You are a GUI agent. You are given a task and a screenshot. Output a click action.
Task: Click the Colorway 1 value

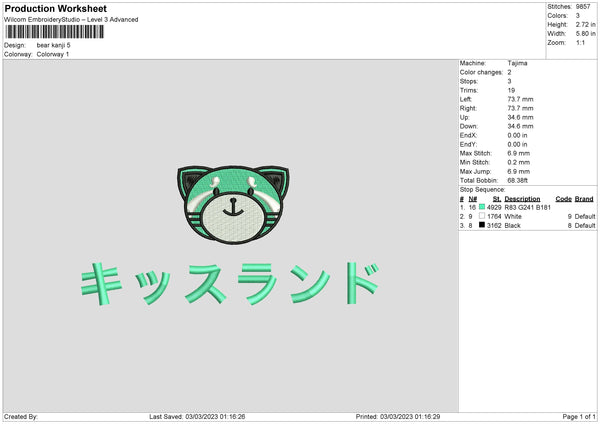click(53, 54)
